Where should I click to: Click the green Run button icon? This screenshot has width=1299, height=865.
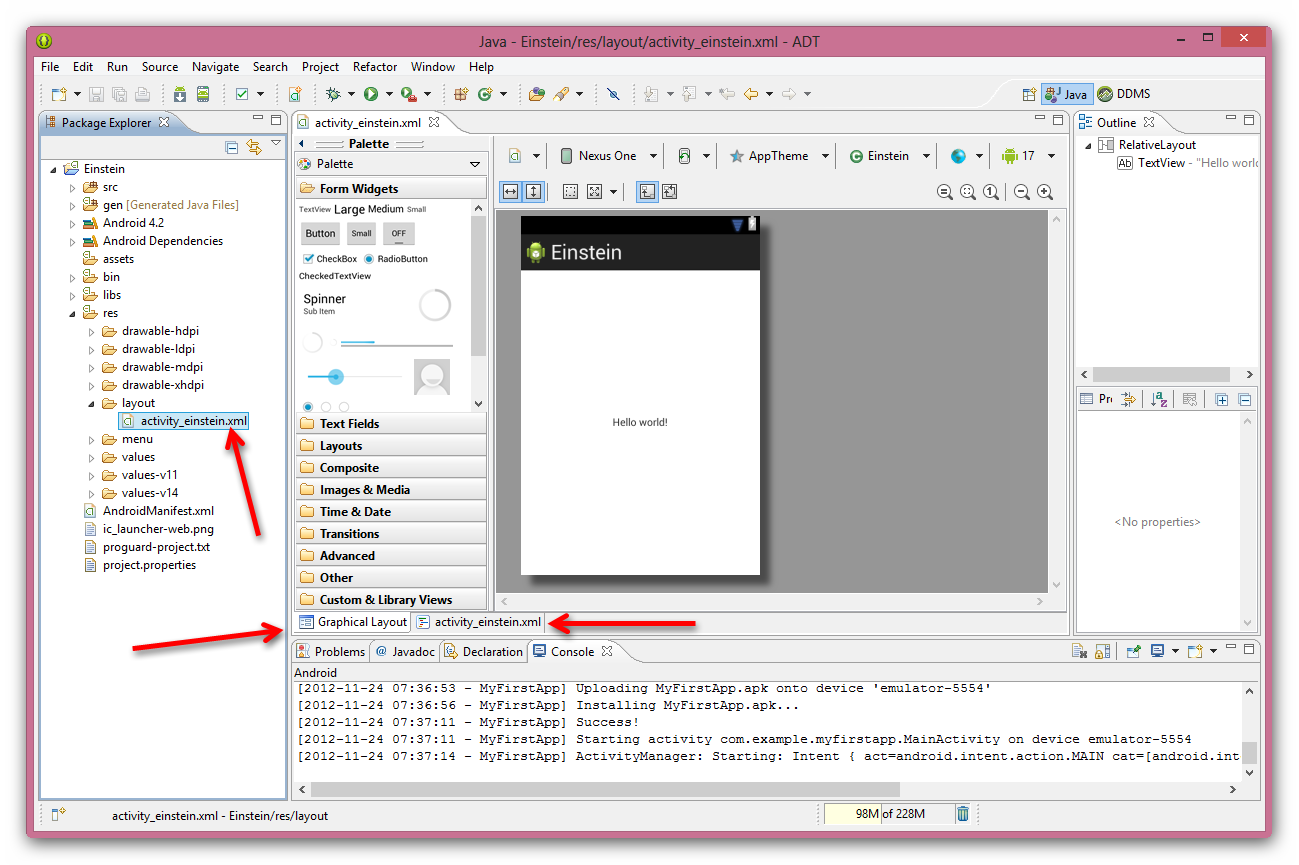coord(371,94)
